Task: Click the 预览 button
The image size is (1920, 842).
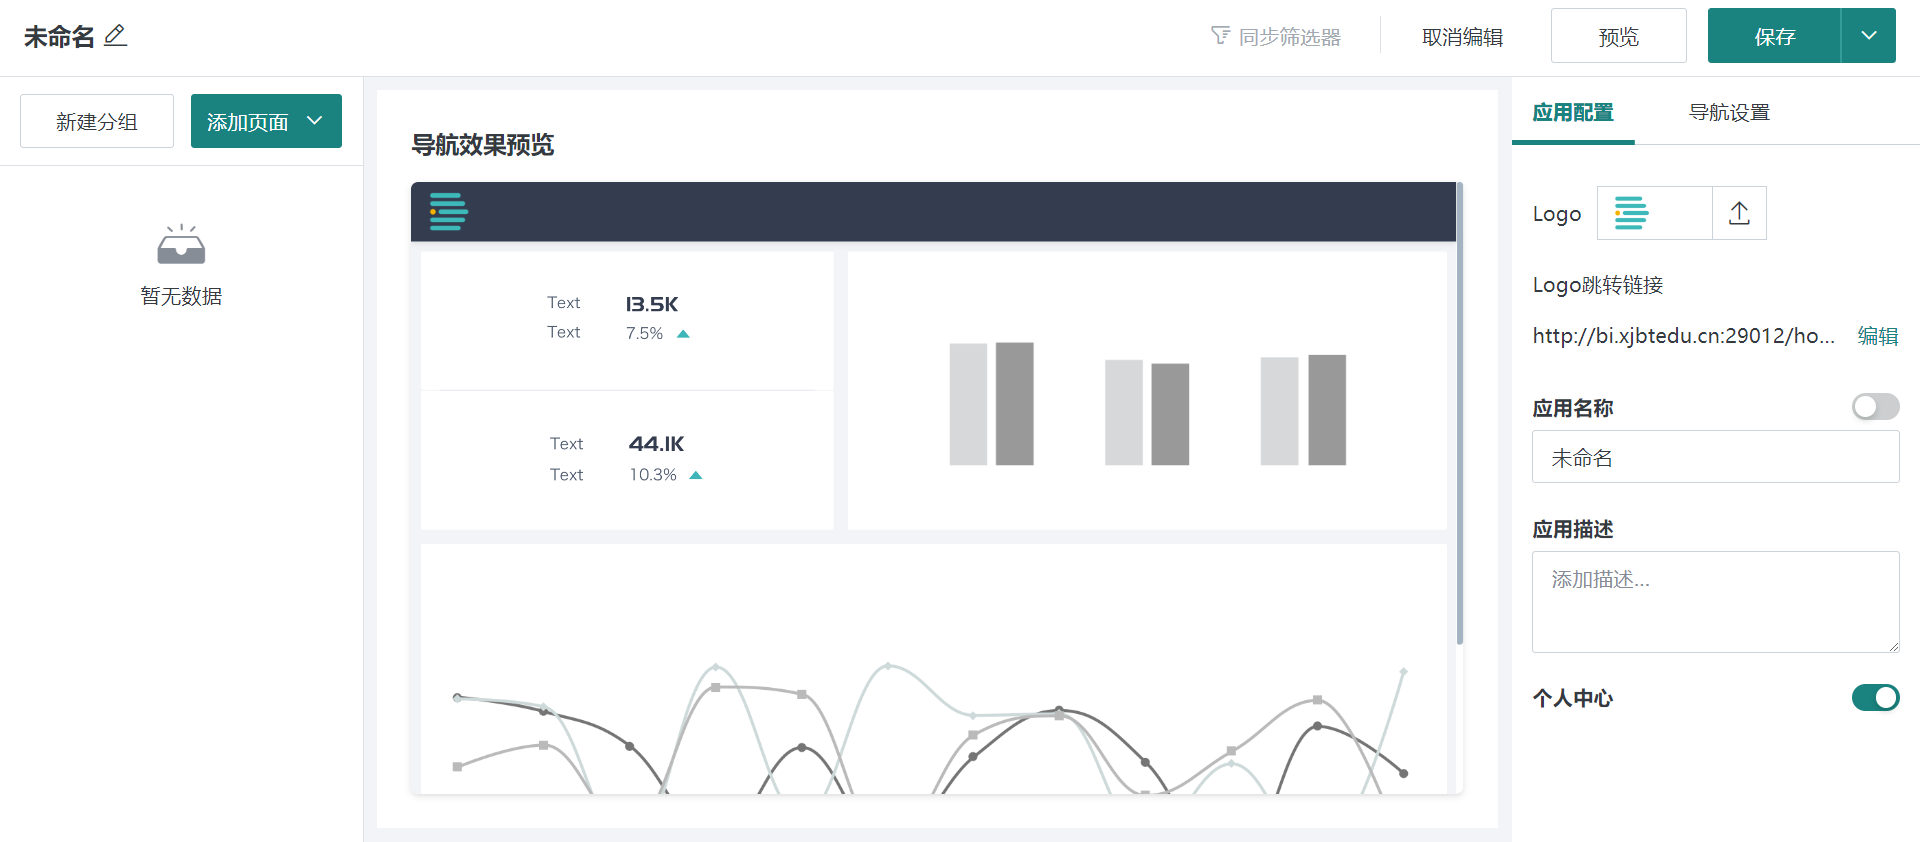Action: (1618, 36)
